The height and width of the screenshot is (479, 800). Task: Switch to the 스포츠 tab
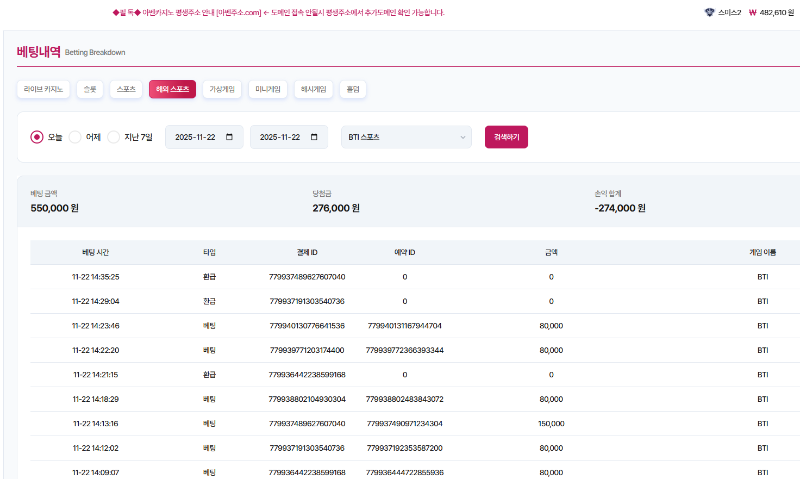126,89
